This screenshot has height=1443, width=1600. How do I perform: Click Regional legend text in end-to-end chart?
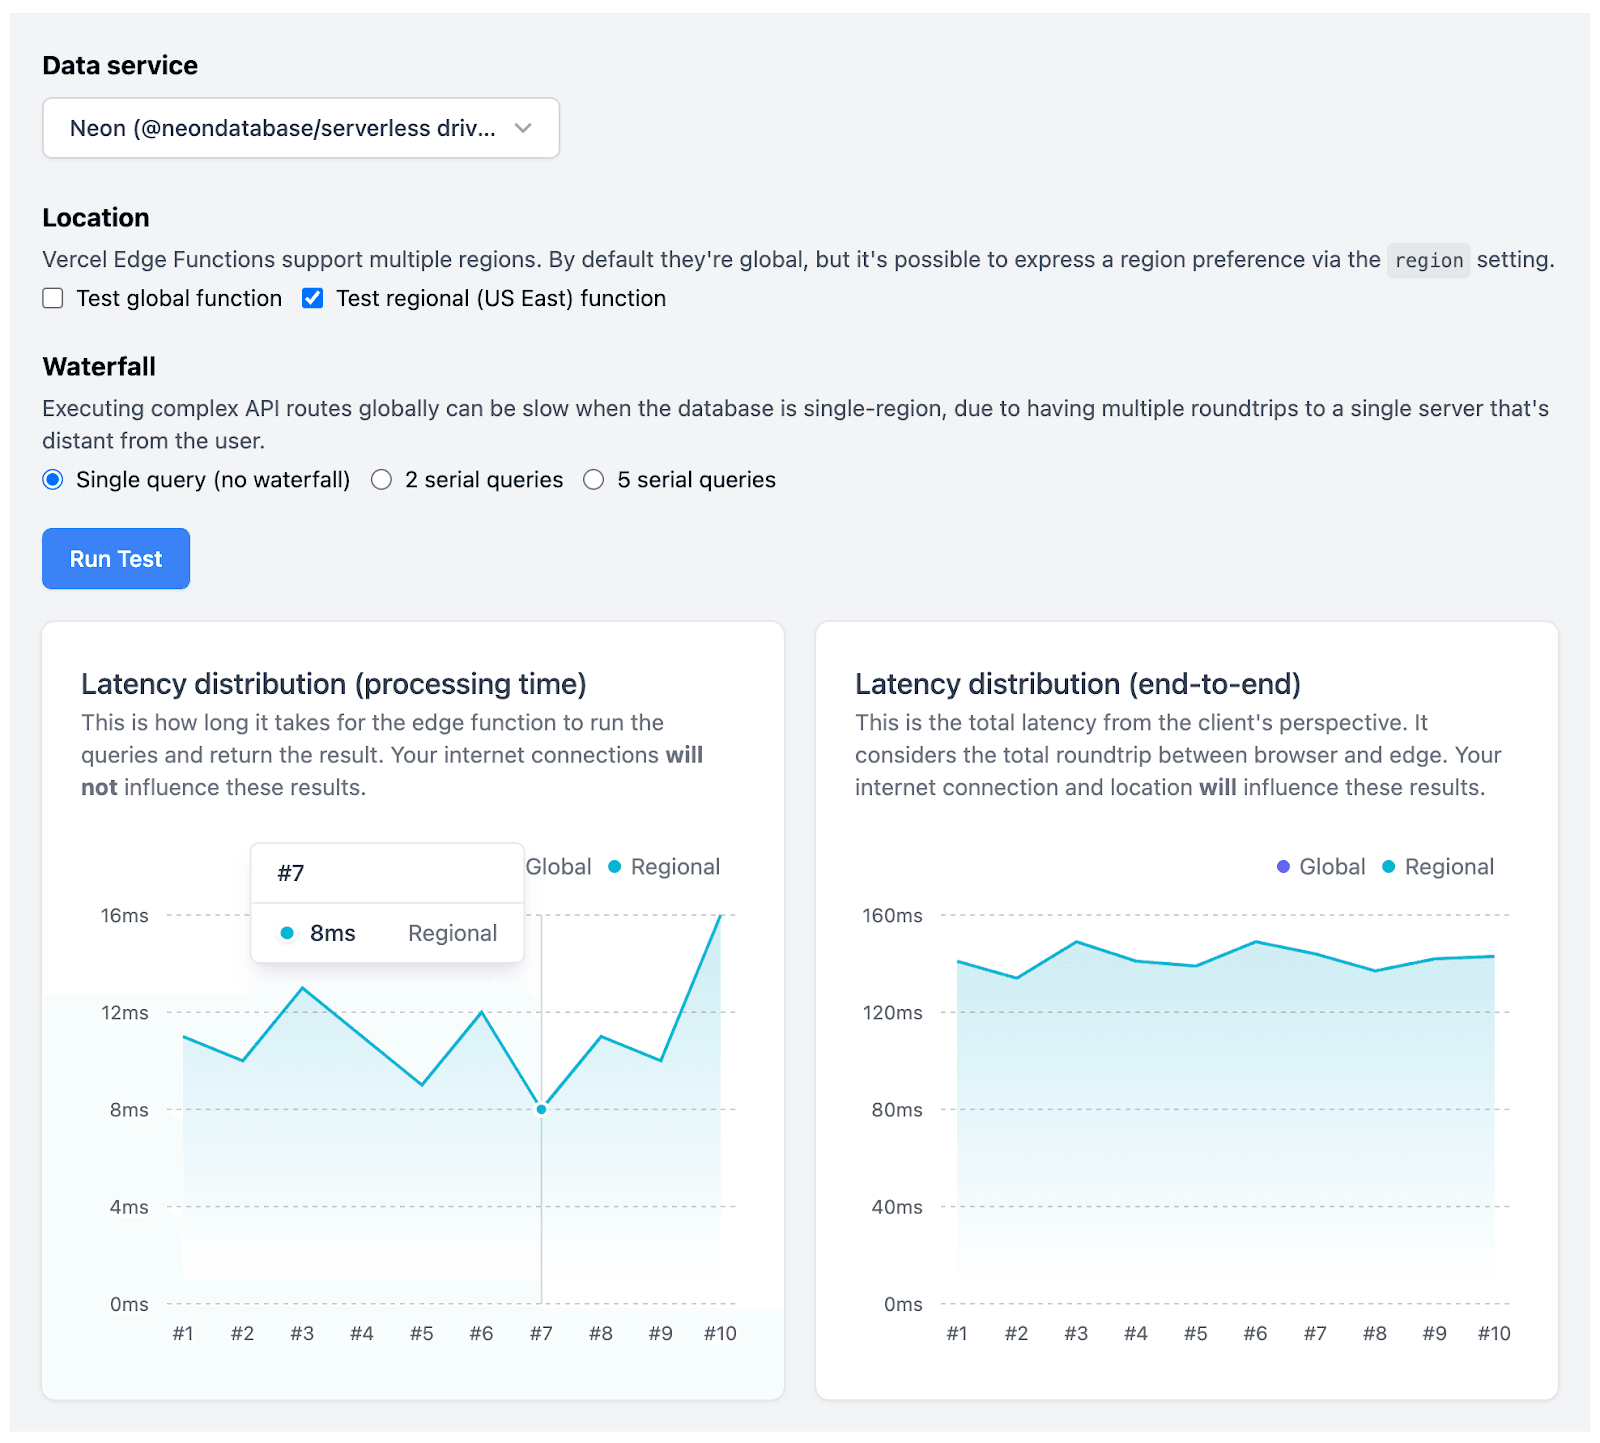tap(1449, 867)
